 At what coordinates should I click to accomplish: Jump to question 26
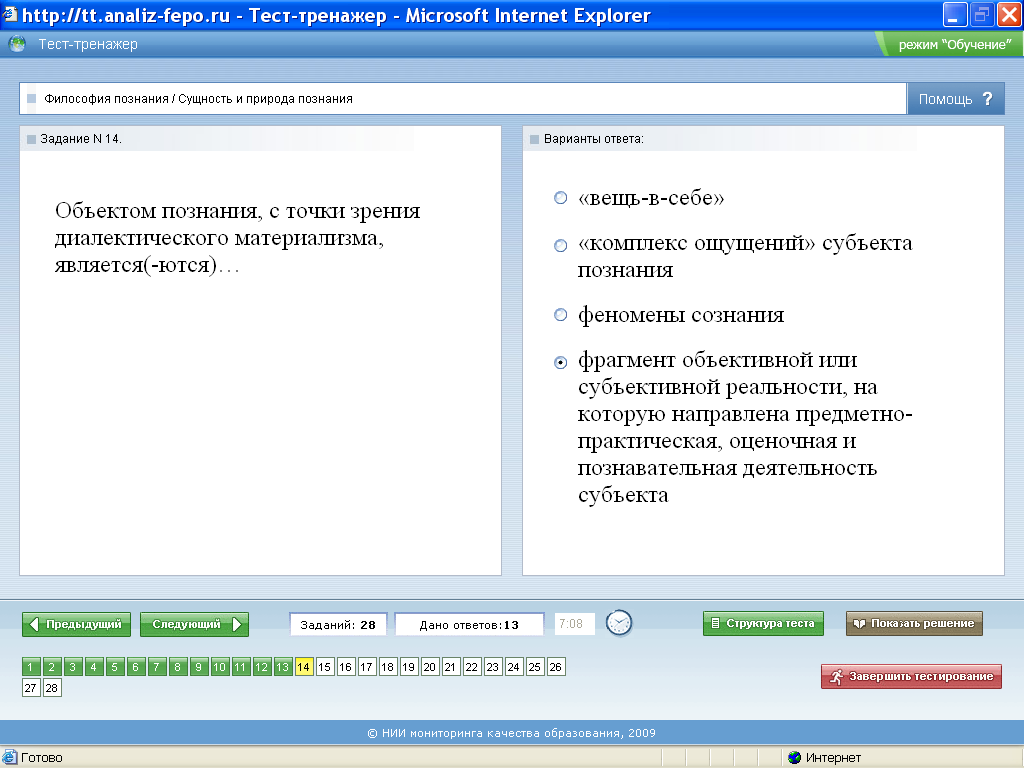[x=556, y=667]
